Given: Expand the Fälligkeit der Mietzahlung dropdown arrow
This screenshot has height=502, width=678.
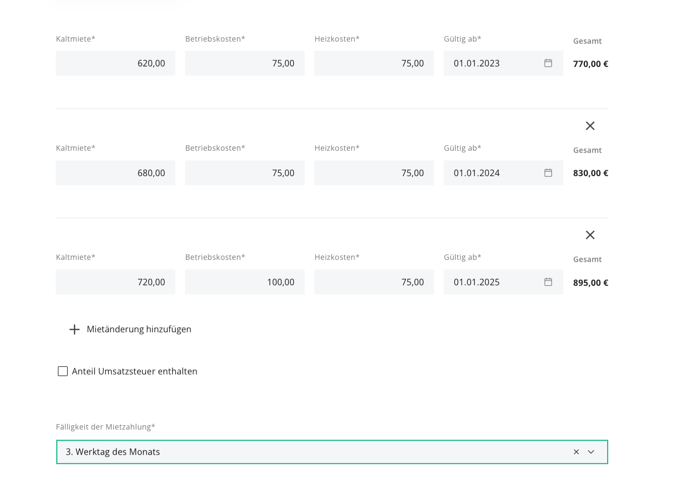Looking at the screenshot, I should pyautogui.click(x=591, y=452).
